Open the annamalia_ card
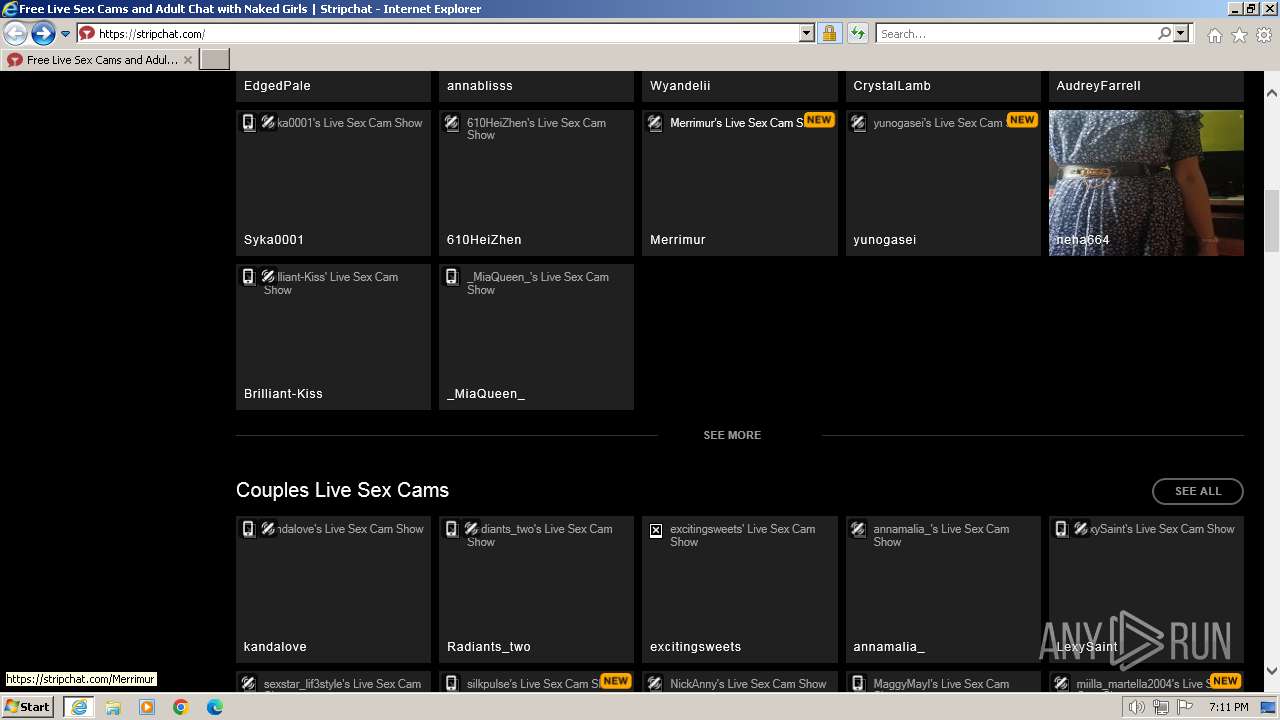Image resolution: width=1280 pixels, height=720 pixels. click(943, 590)
